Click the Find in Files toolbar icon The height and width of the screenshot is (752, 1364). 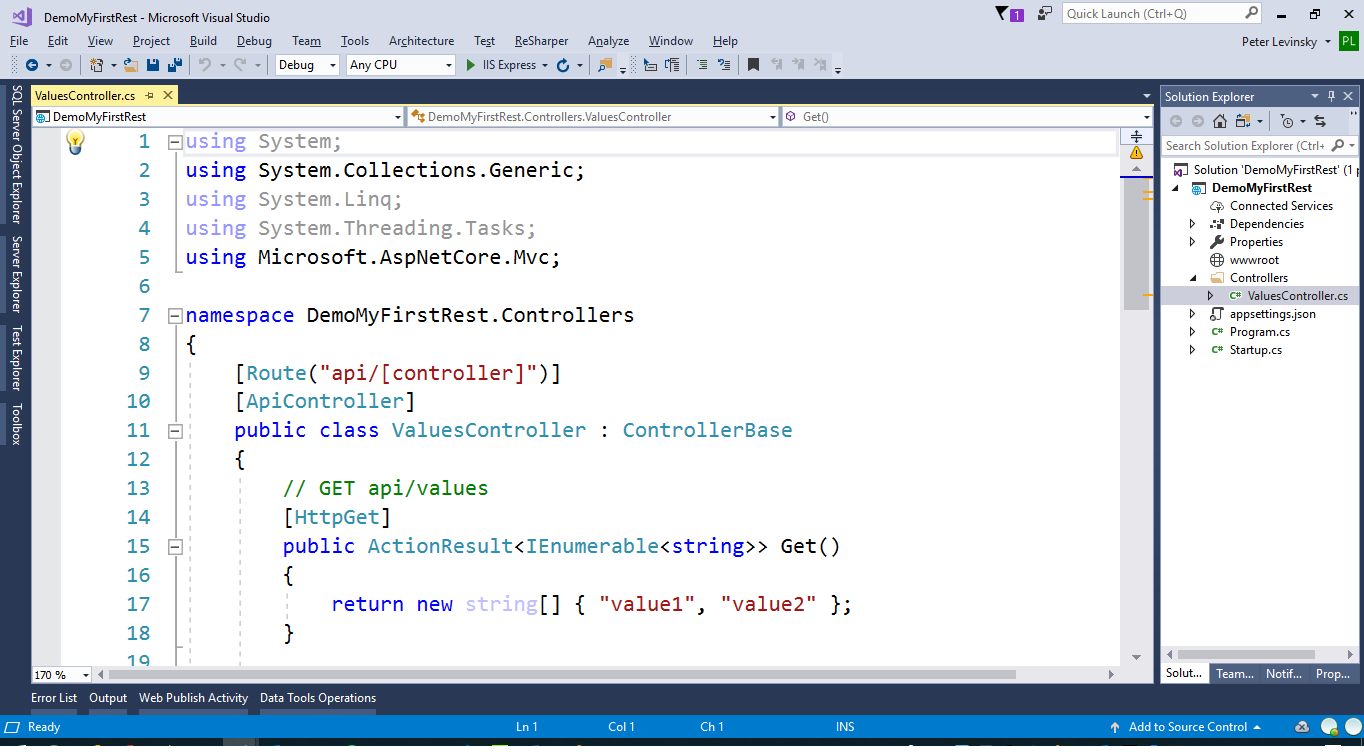(605, 65)
